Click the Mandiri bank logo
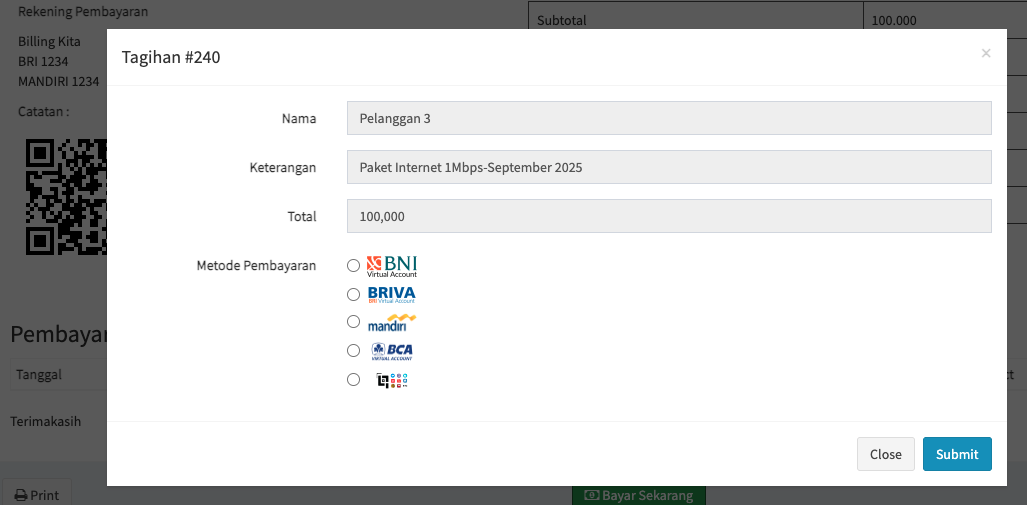This screenshot has width=1027, height=505. [x=391, y=322]
